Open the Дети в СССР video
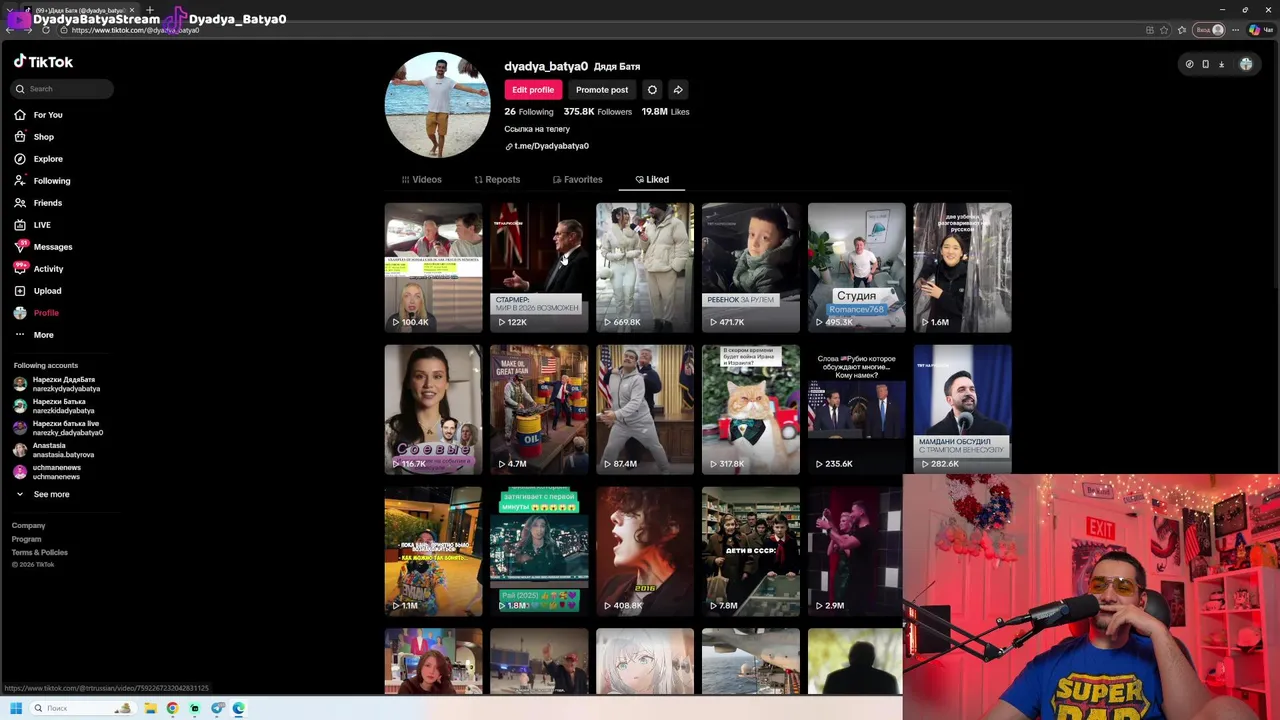 click(751, 551)
